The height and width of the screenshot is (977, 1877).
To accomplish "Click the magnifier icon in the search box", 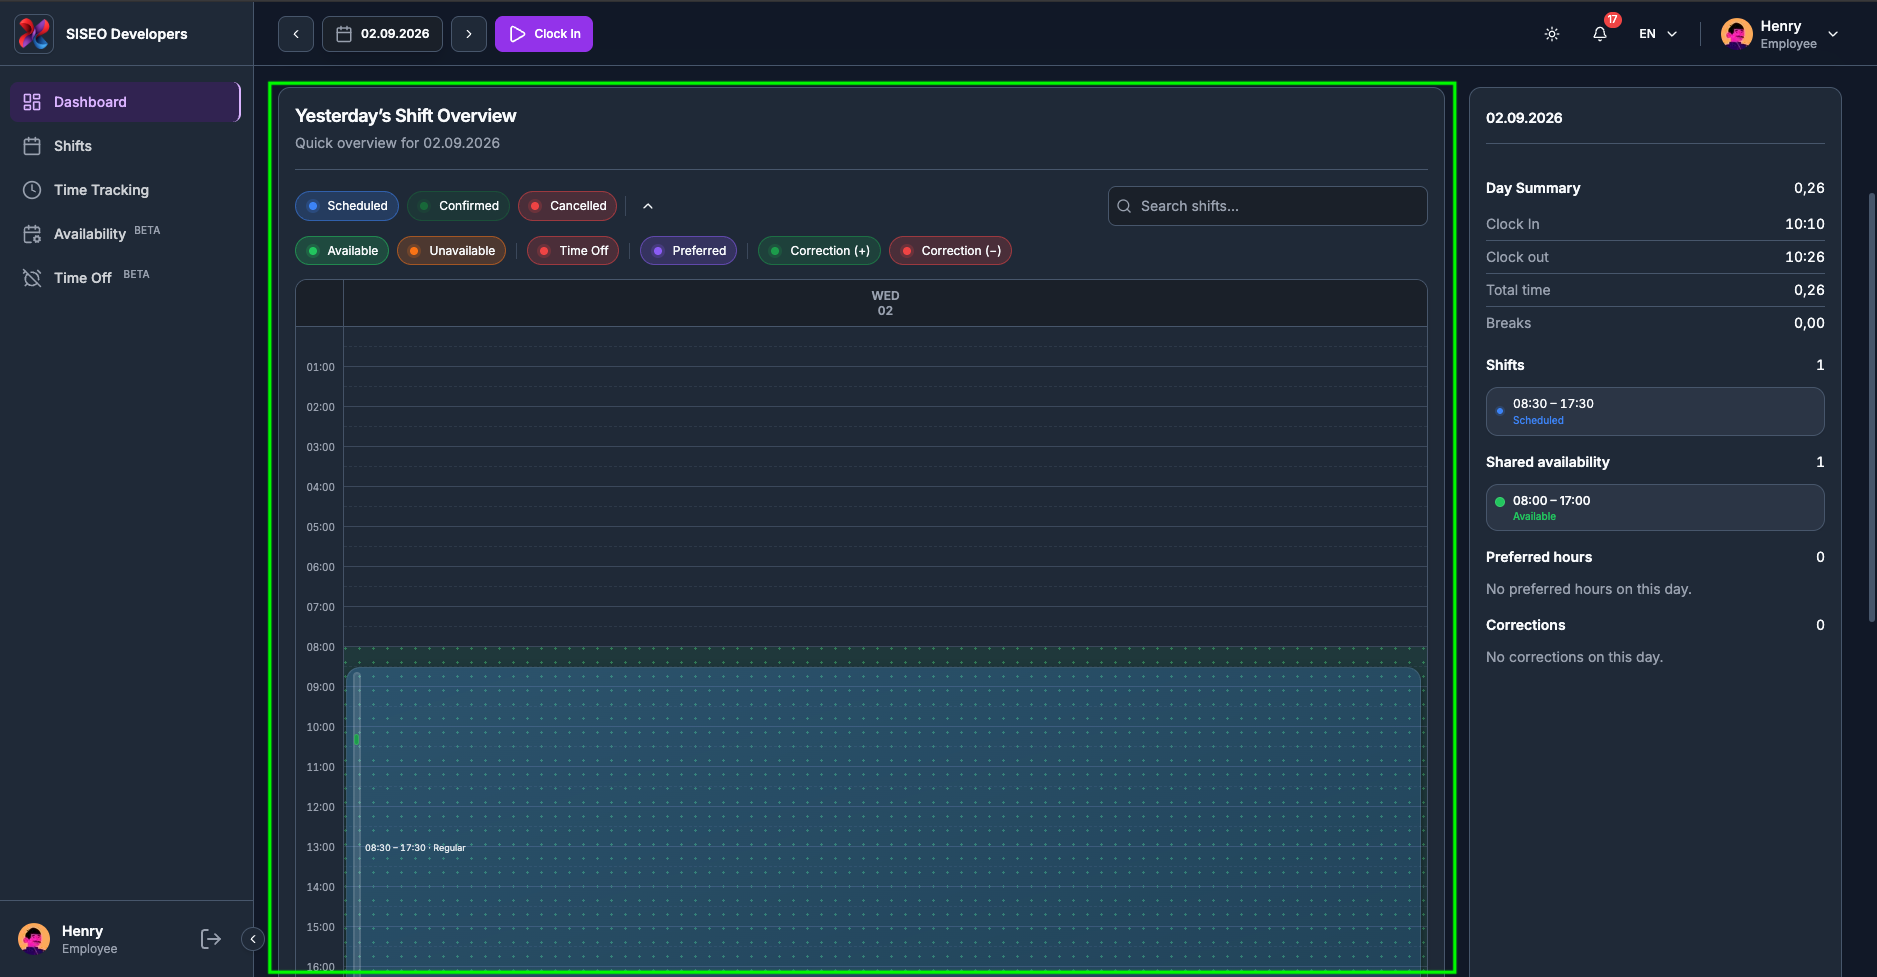I will pyautogui.click(x=1124, y=206).
